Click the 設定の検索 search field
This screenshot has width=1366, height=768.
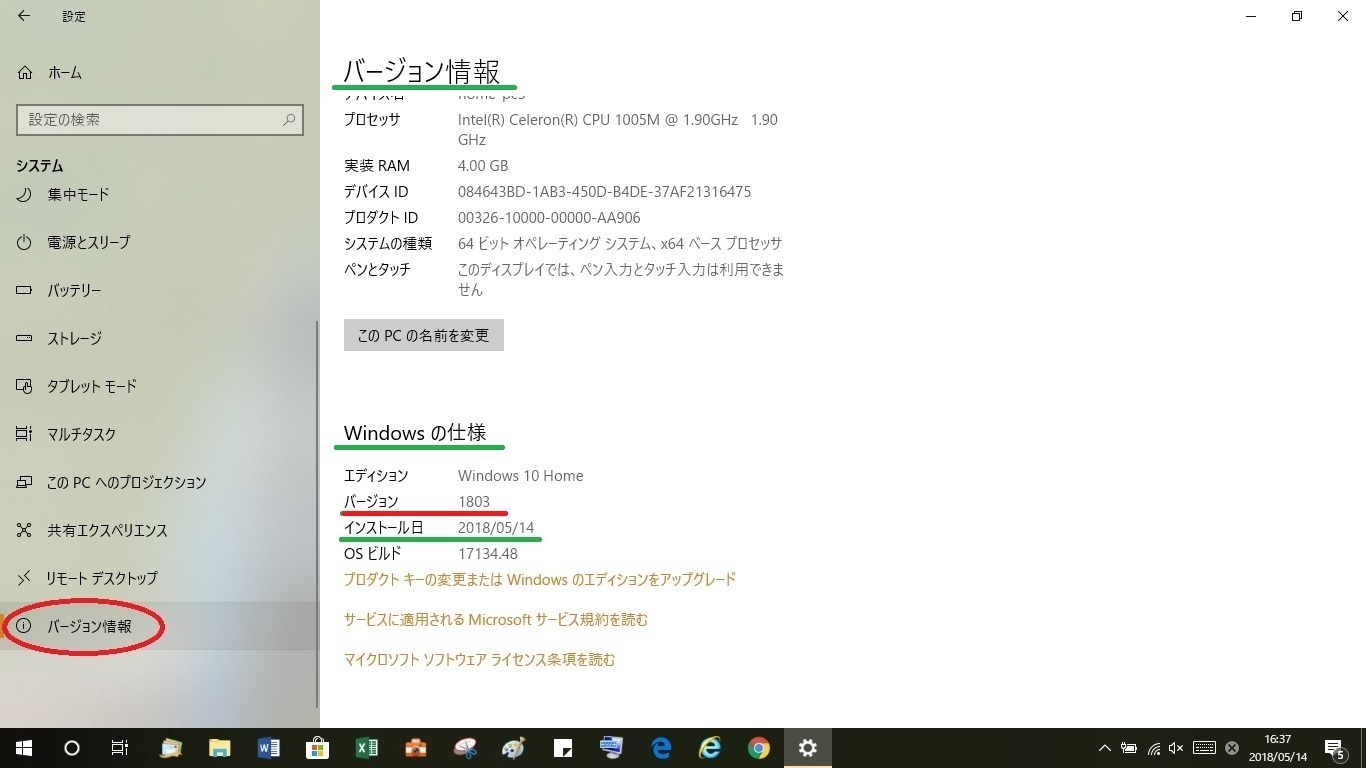click(x=159, y=119)
